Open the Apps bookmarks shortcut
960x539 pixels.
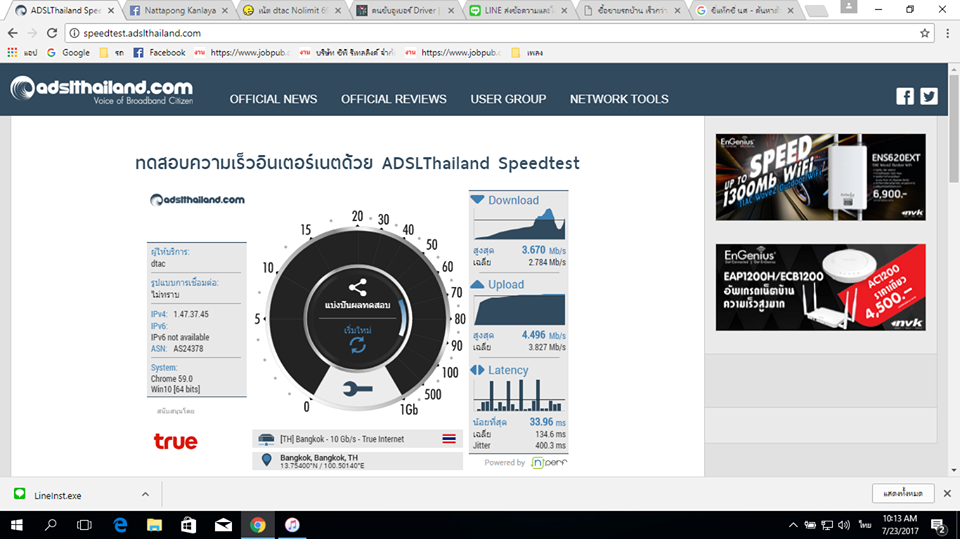pos(22,53)
